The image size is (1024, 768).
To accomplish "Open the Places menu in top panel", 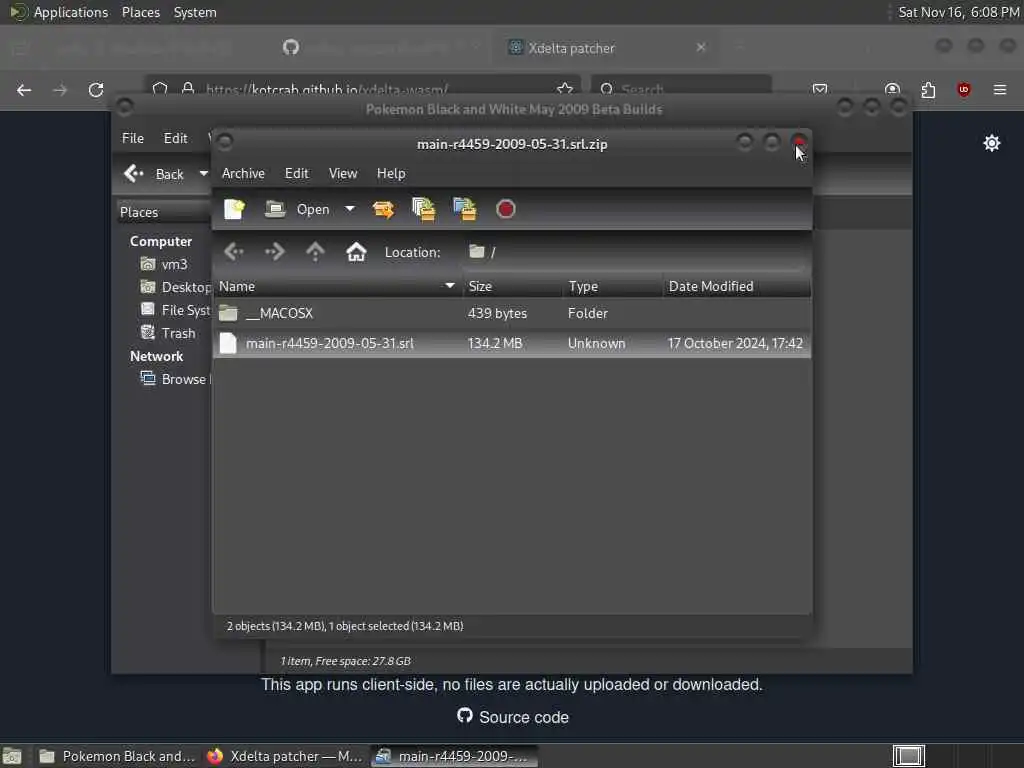I will [141, 12].
